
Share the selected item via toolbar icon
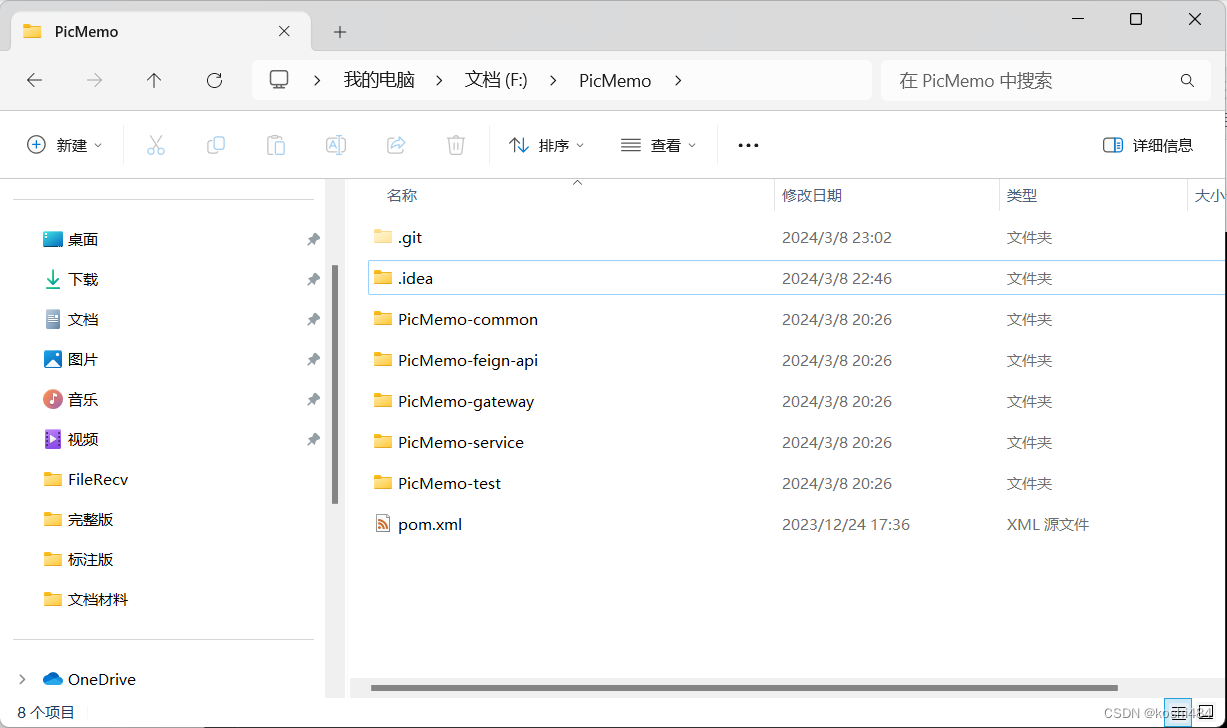tap(396, 145)
